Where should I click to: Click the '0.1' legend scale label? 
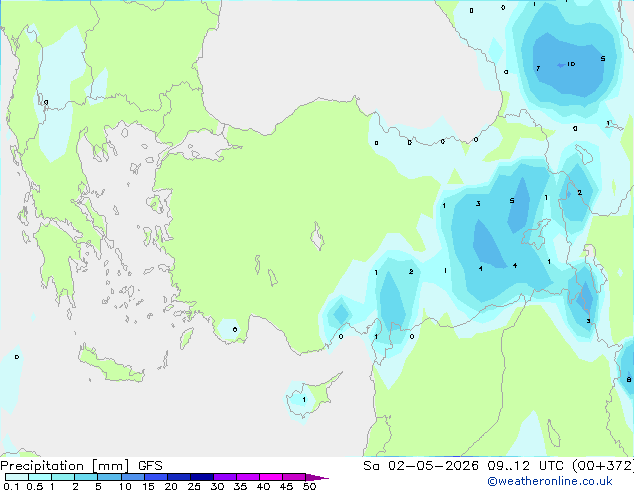click(11, 486)
